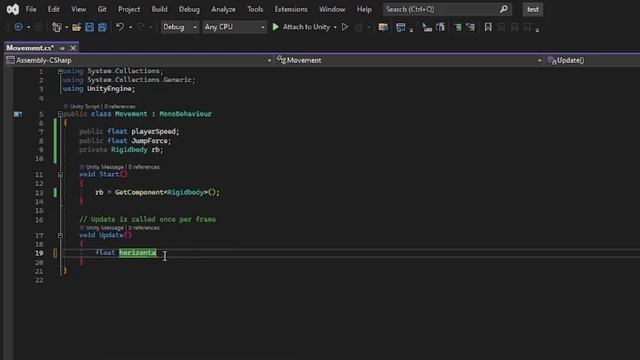640x360 pixels.
Task: Open the Update() member navigation dropdown
Action: click(593, 60)
